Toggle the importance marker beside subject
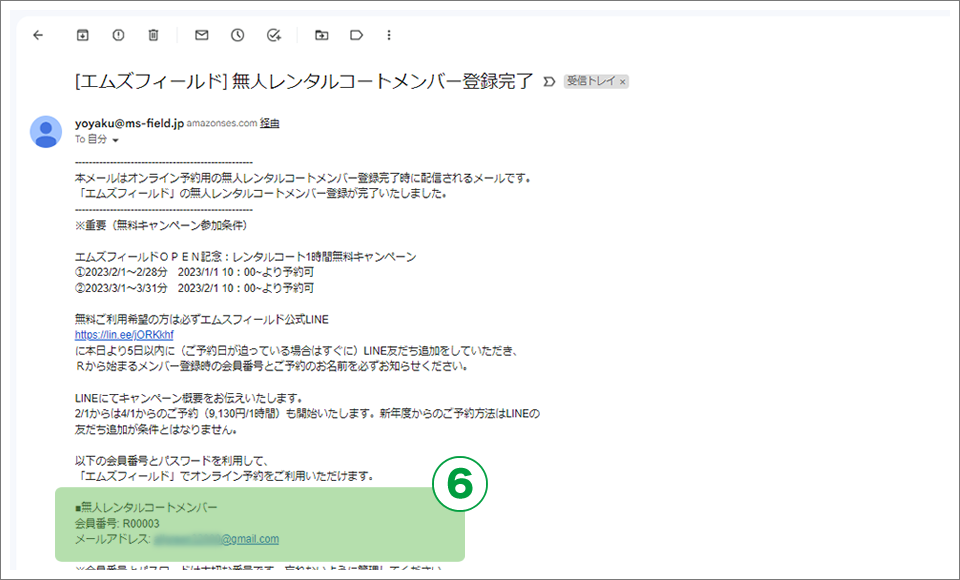 tap(549, 82)
